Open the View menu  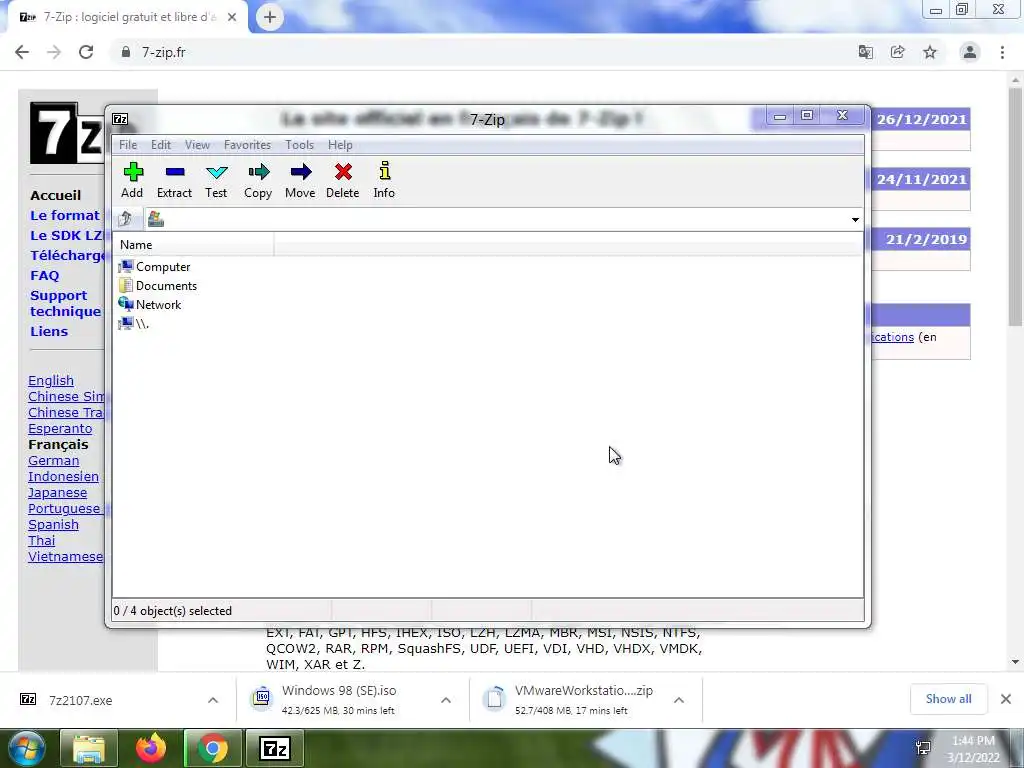(197, 145)
